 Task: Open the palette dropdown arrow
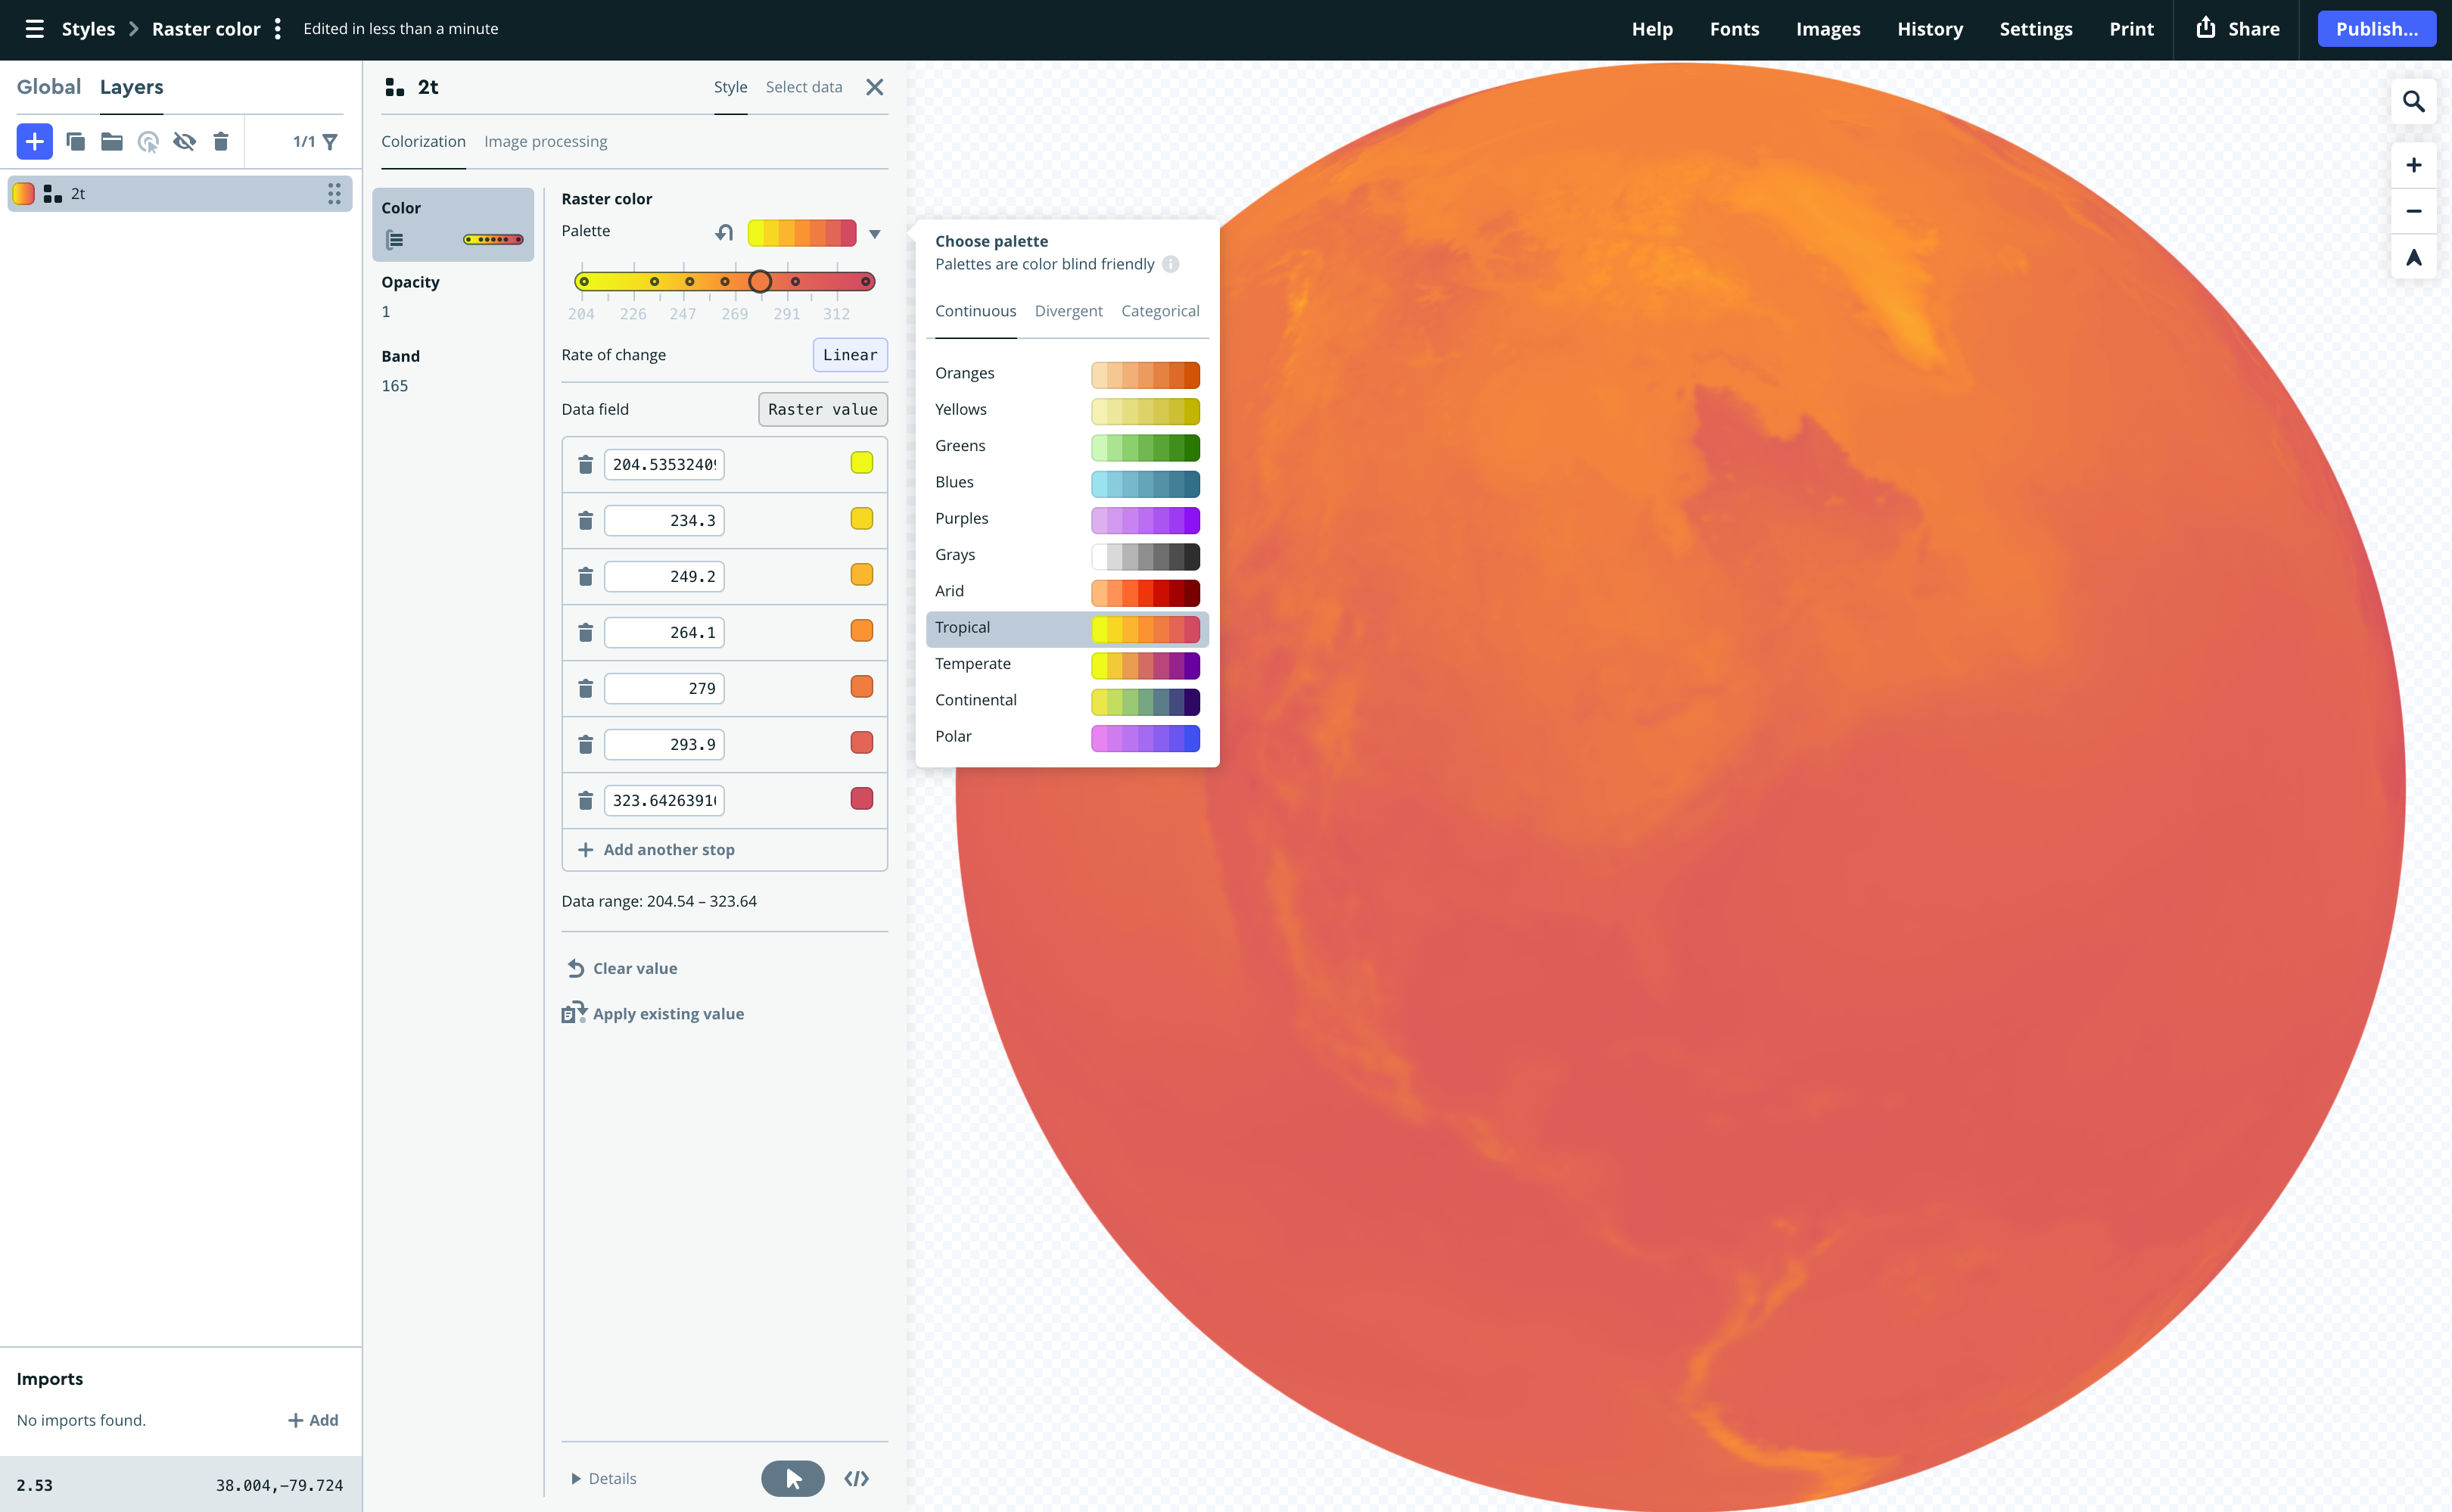[875, 233]
